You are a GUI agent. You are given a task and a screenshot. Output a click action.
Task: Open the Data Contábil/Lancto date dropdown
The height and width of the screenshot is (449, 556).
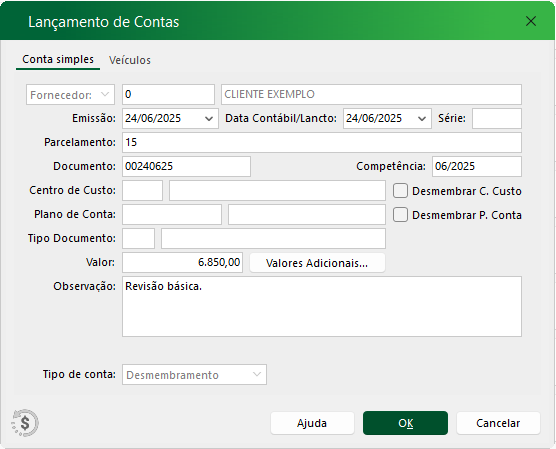[x=422, y=119]
